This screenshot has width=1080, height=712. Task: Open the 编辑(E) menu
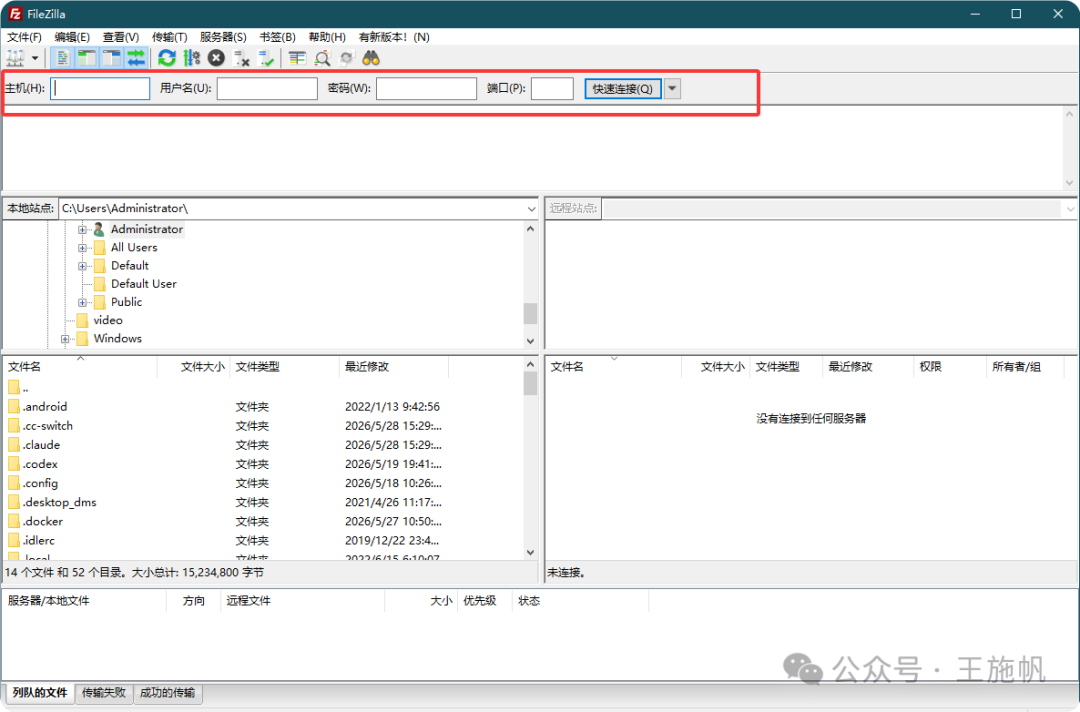tap(72, 37)
